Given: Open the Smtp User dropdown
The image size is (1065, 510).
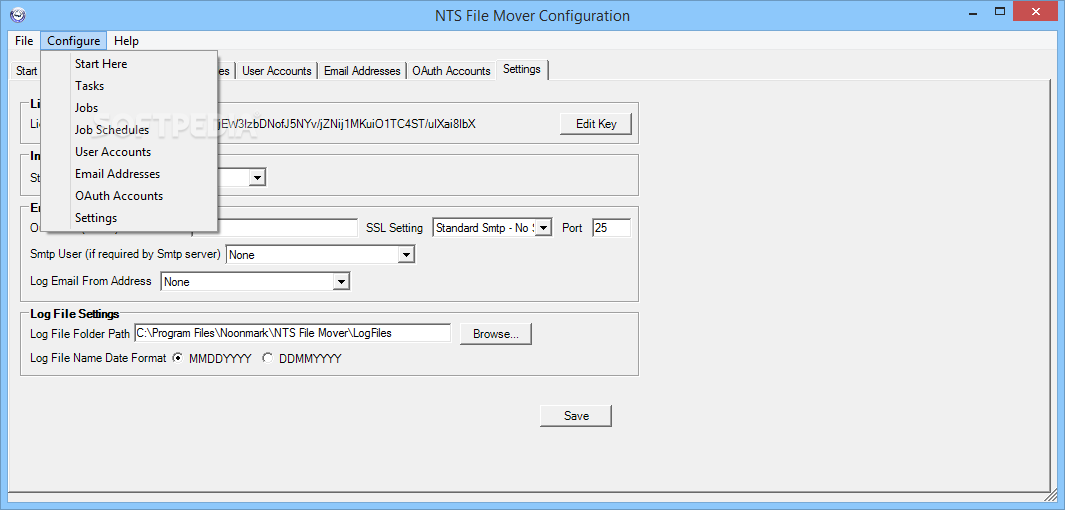Looking at the screenshot, I should (x=405, y=255).
